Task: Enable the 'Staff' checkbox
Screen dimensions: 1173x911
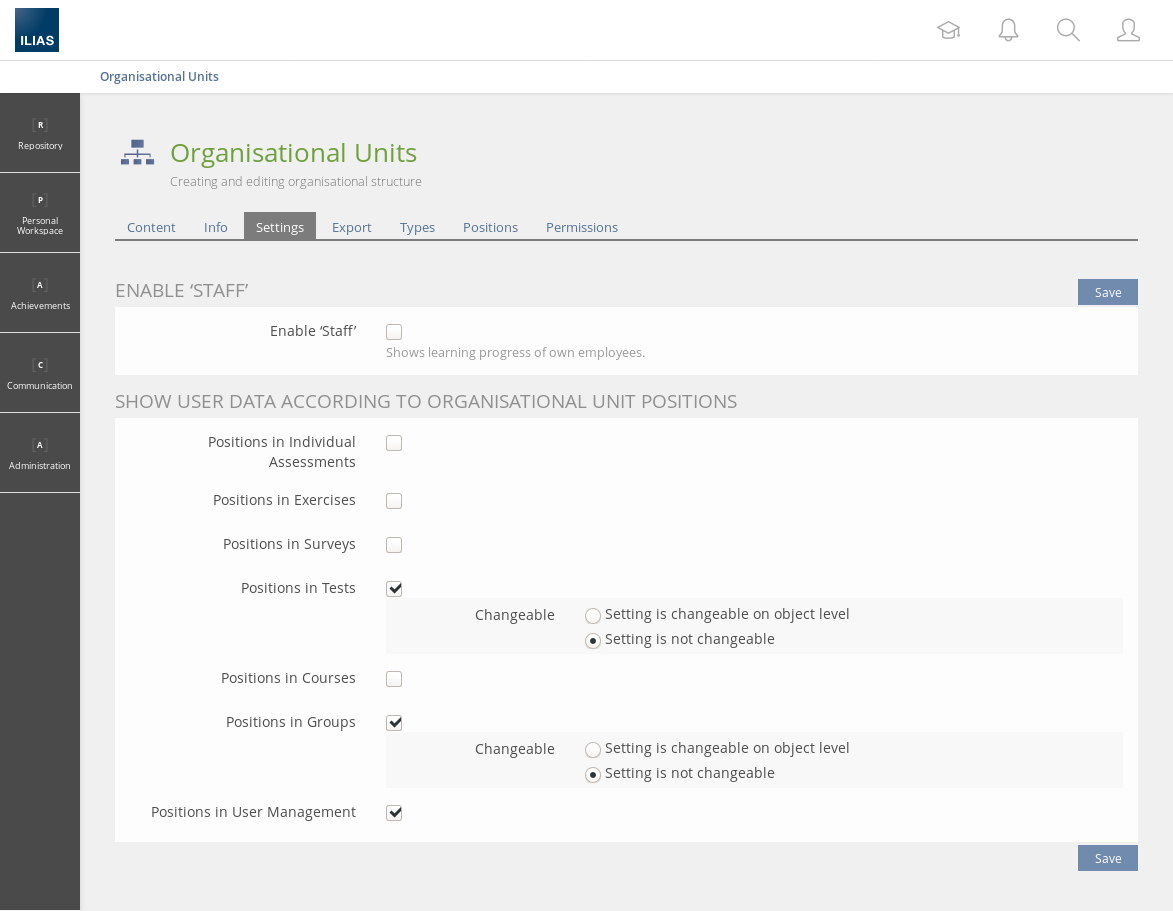Action: (x=394, y=332)
